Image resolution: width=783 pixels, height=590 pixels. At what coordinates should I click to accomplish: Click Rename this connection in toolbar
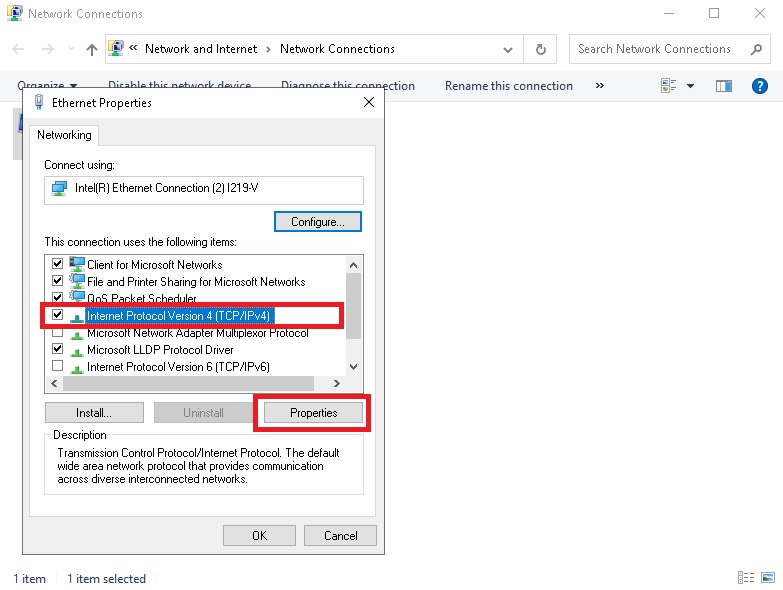coord(509,86)
